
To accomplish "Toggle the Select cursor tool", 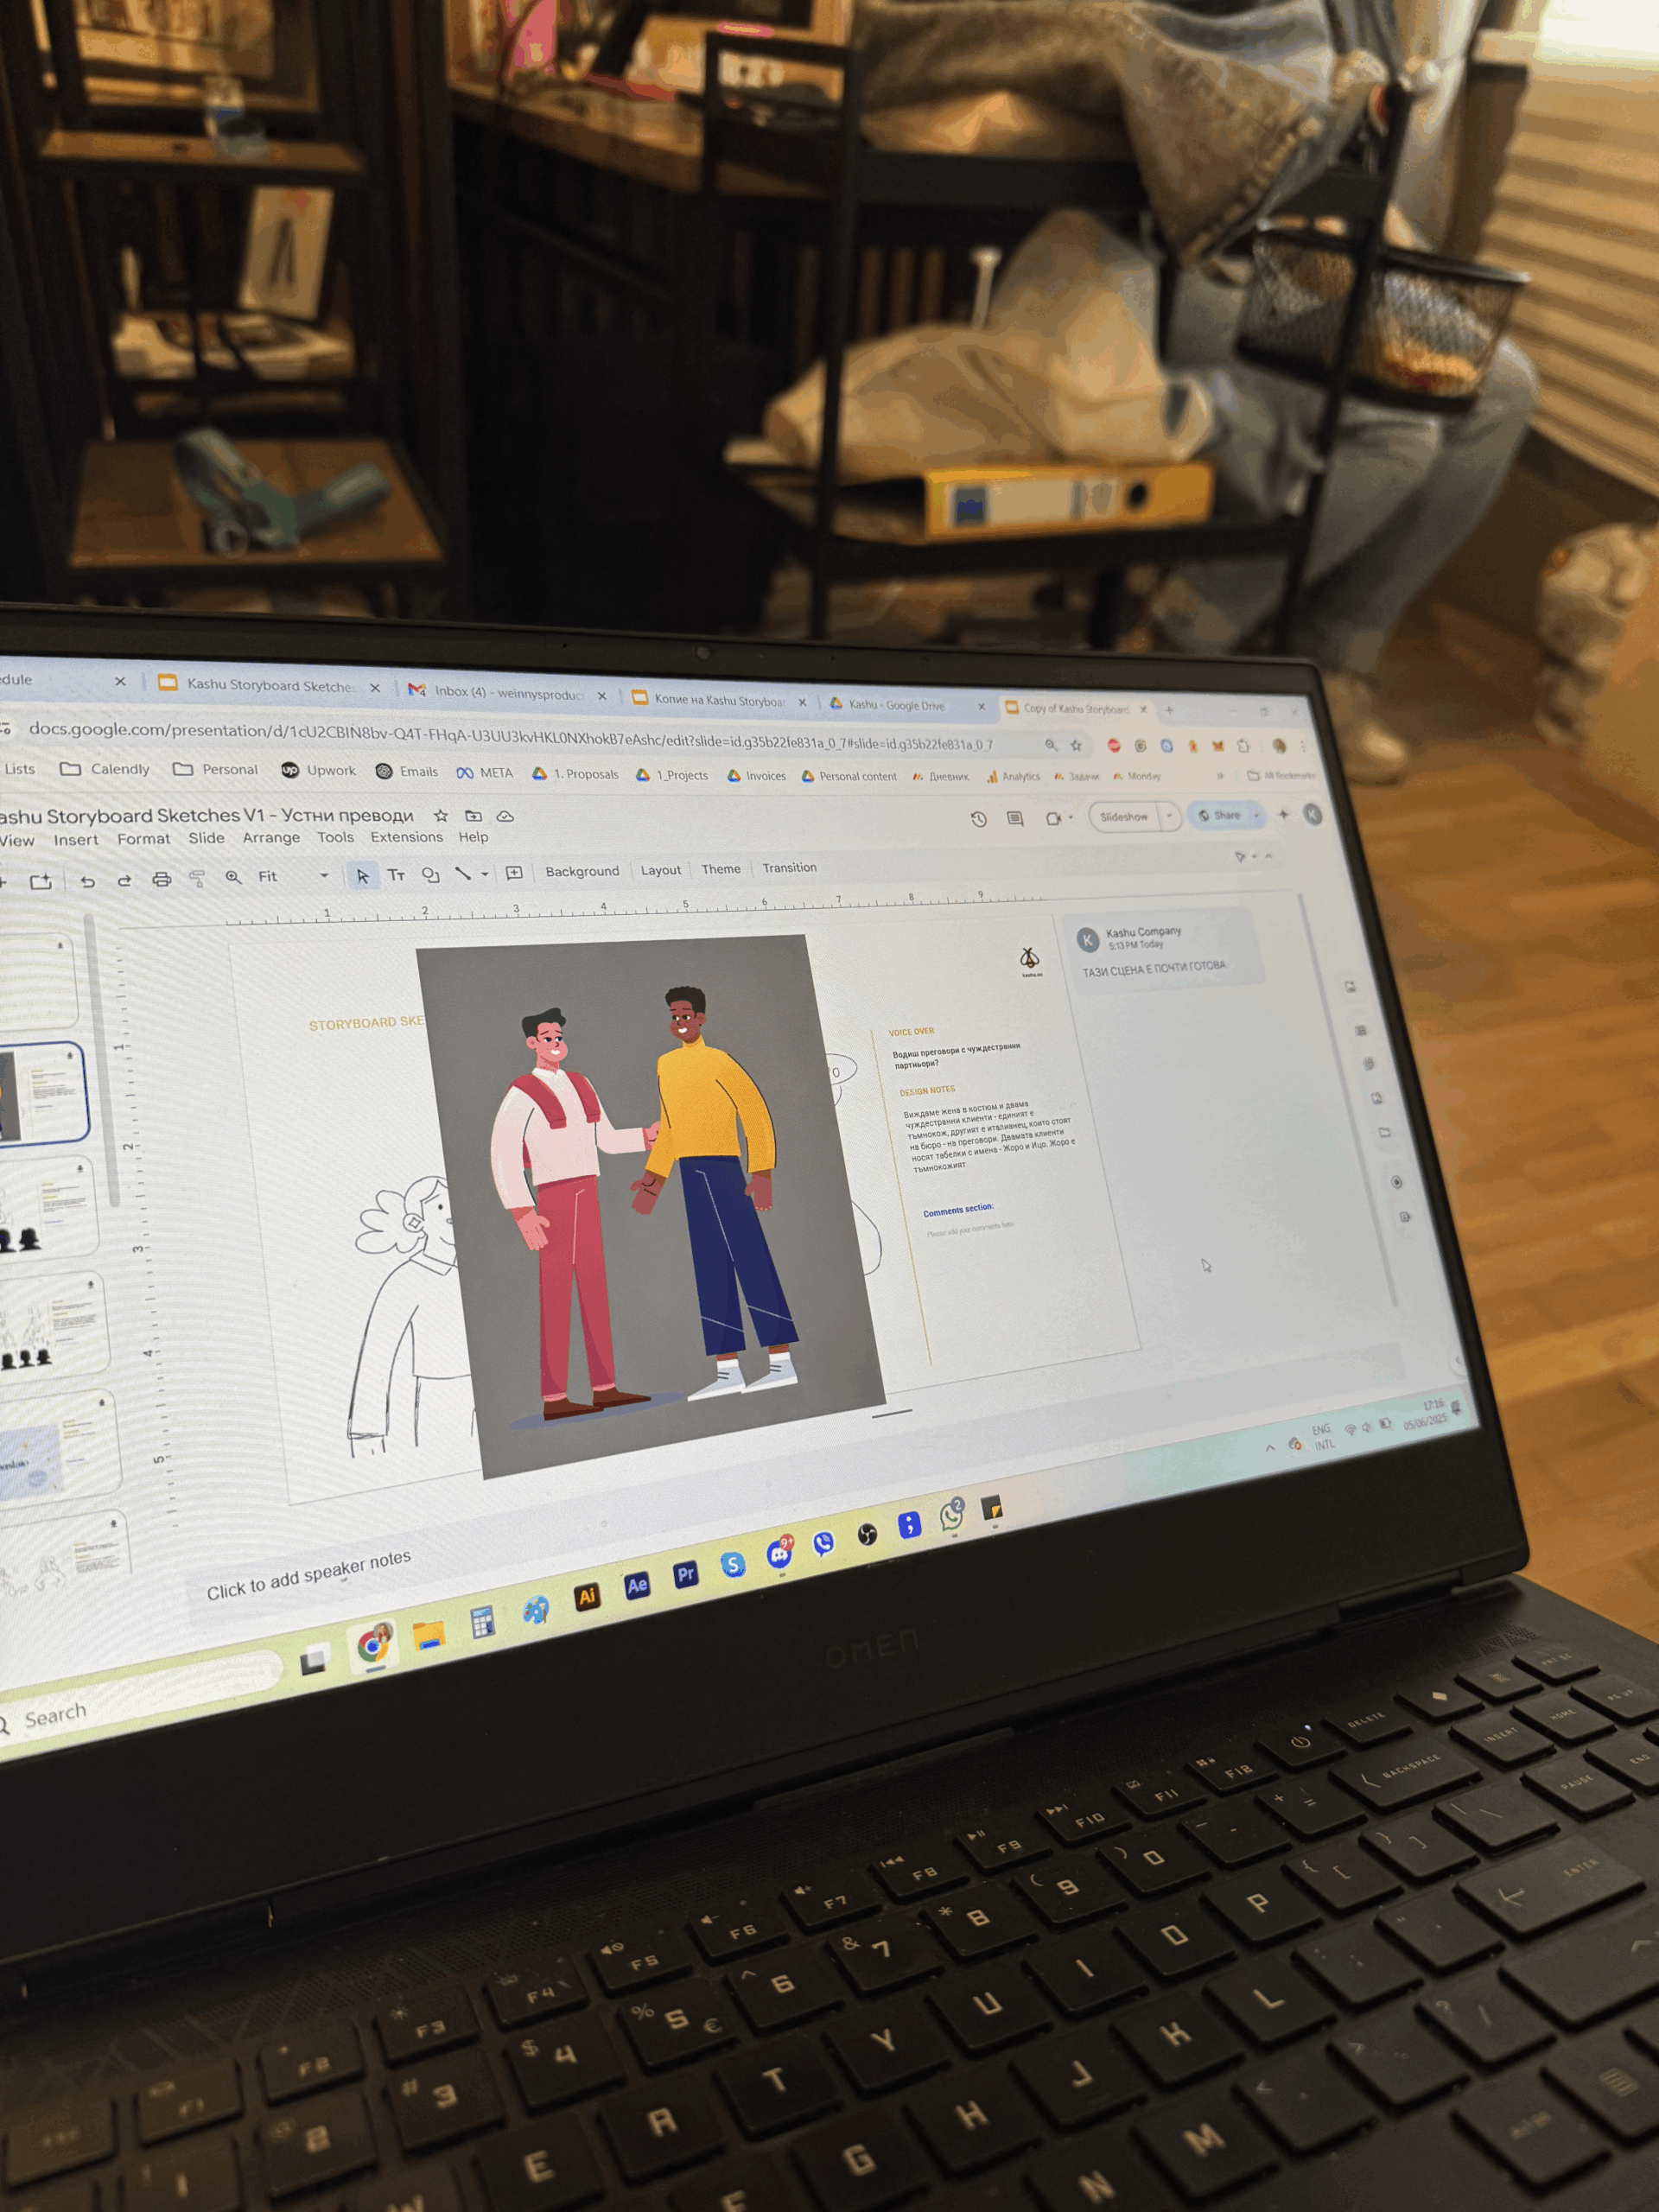I will (x=363, y=876).
